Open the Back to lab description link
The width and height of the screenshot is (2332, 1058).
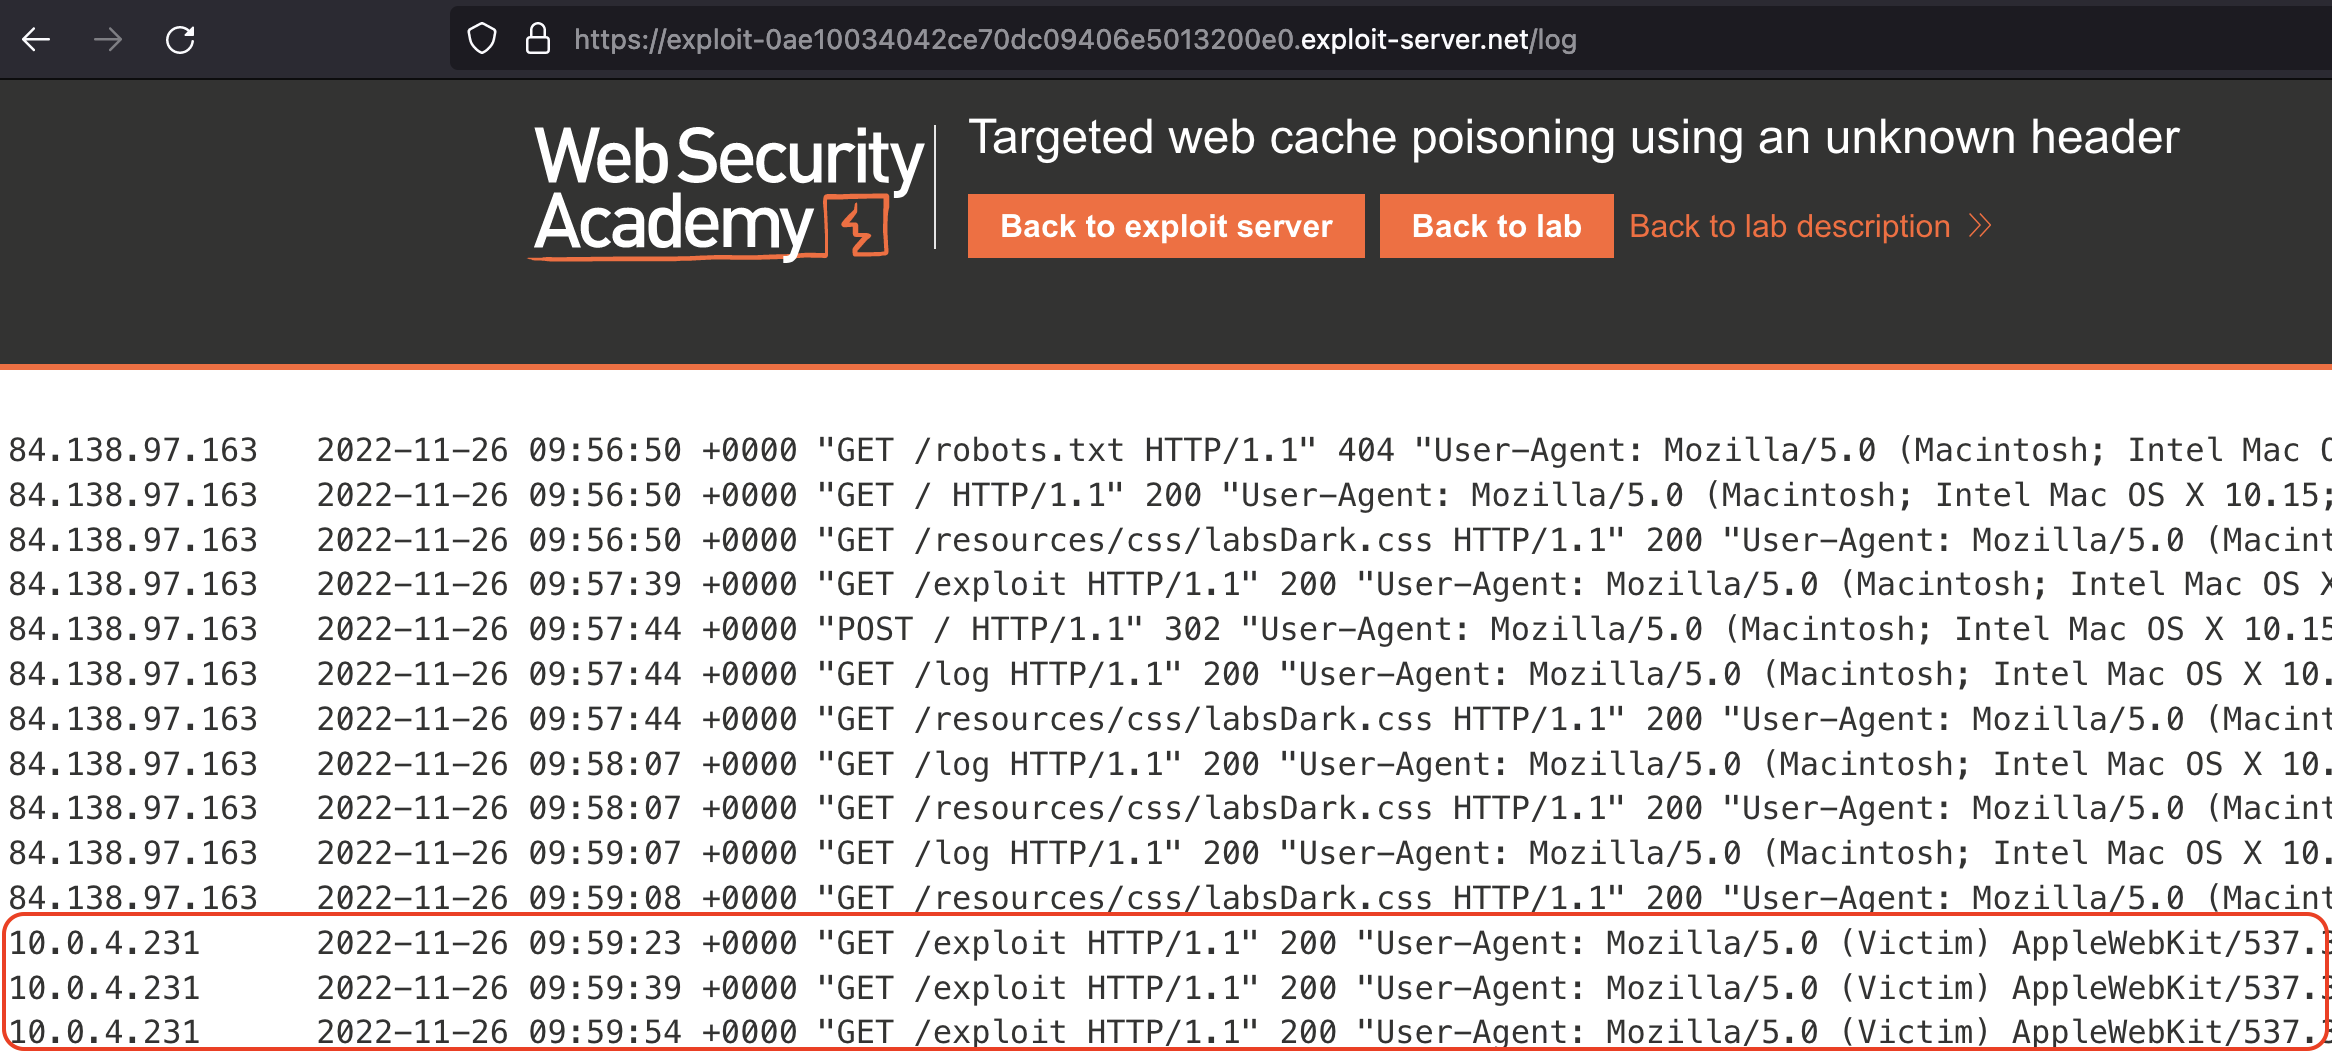(x=1789, y=226)
